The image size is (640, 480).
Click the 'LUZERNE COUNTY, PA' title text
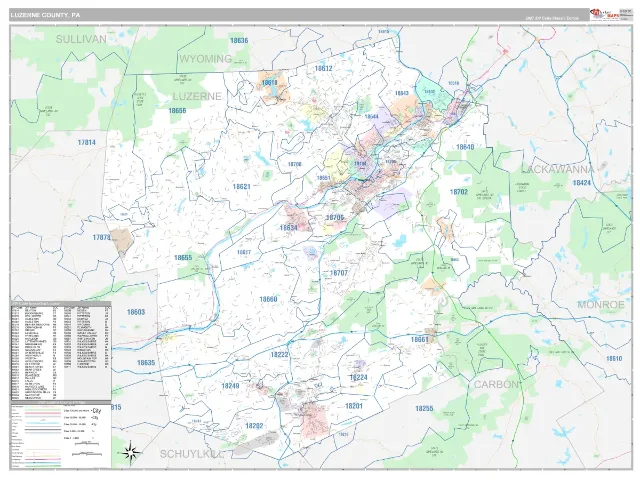point(45,15)
